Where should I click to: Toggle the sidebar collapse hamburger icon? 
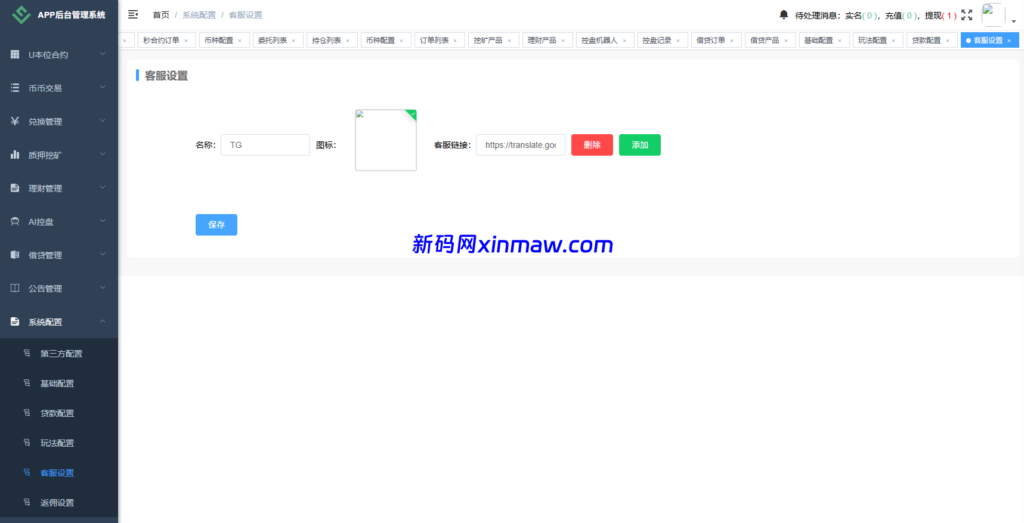(133, 14)
